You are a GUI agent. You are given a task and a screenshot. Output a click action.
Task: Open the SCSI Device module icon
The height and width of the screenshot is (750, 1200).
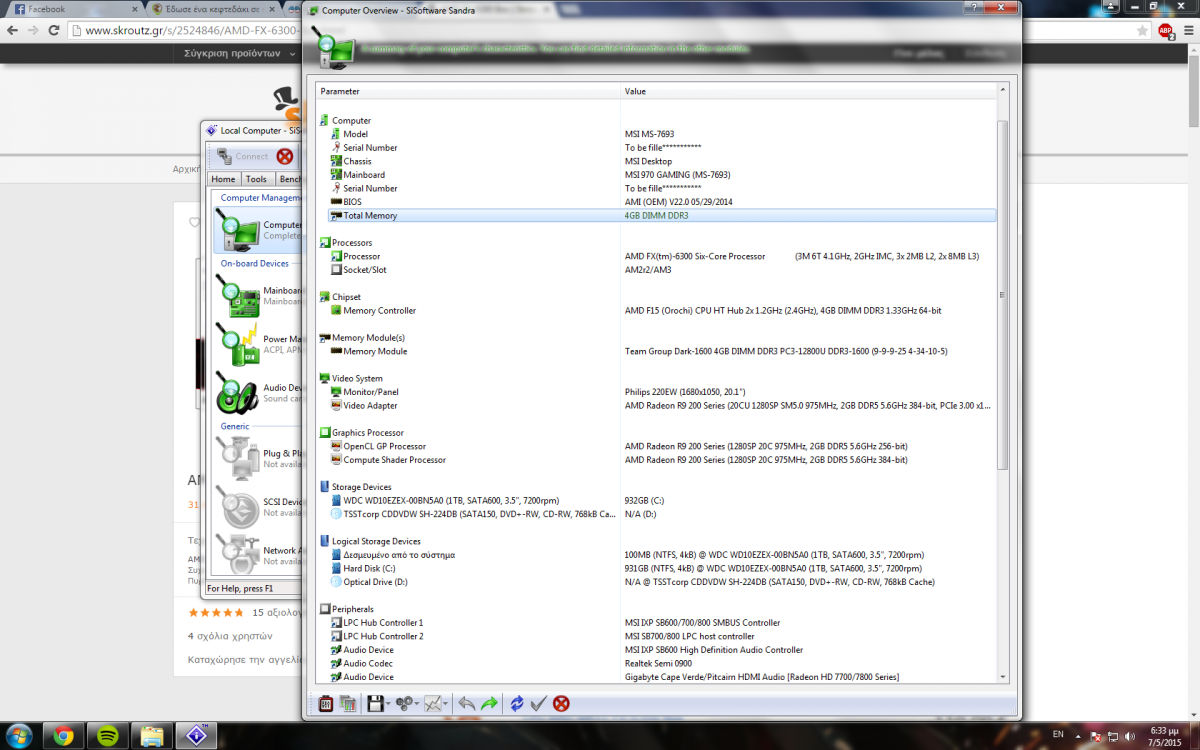[237, 507]
